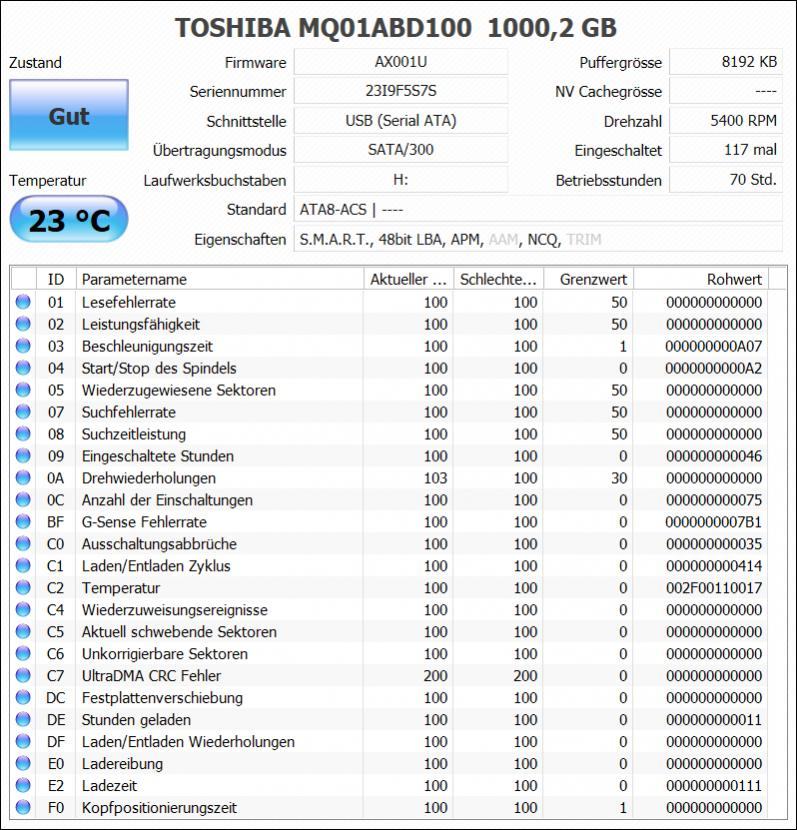797x830 pixels.
Task: Select the Seriennummer field 23I9F5S7S
Action: (401, 91)
